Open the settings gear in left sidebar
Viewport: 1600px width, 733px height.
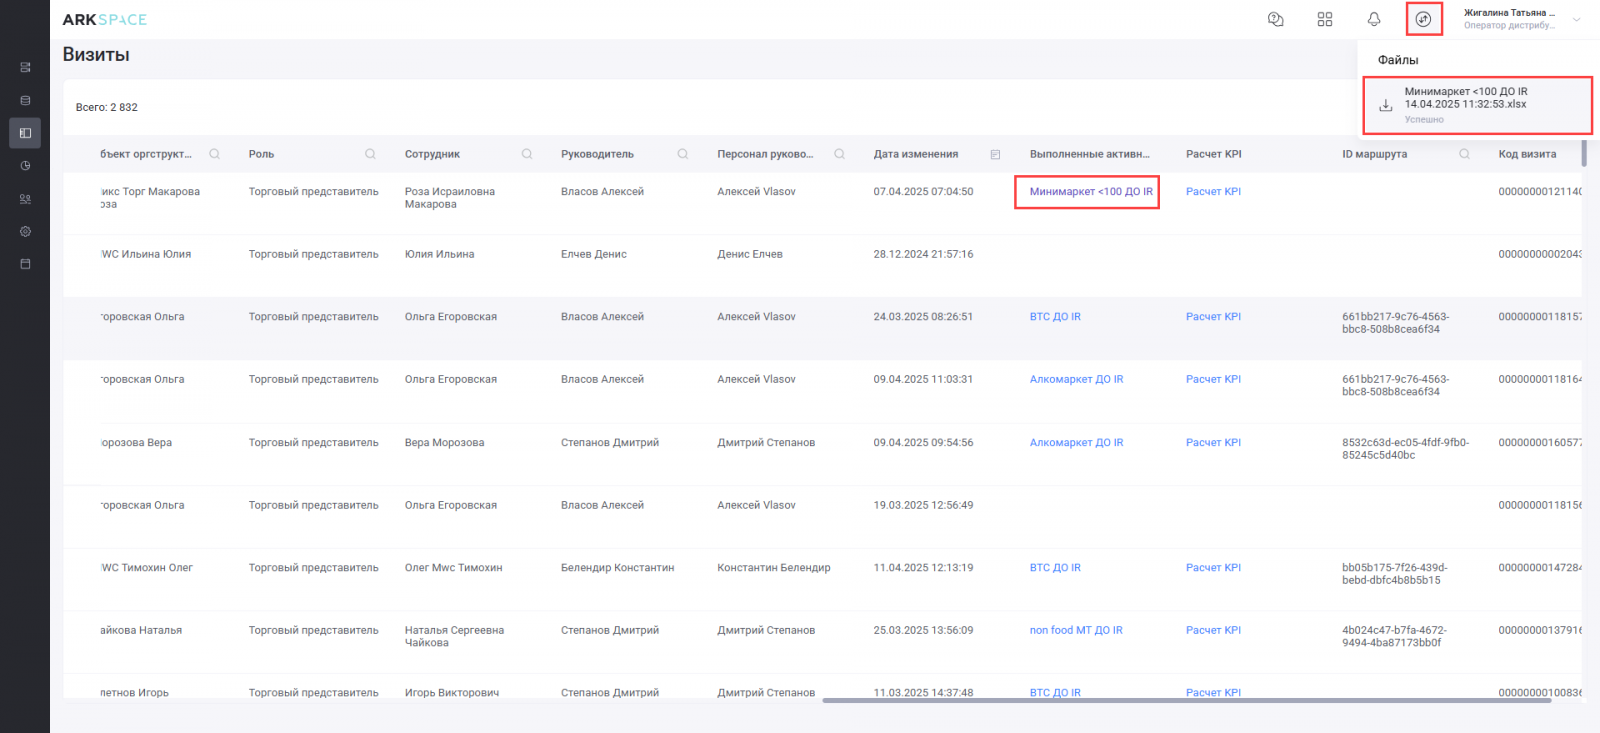[25, 231]
